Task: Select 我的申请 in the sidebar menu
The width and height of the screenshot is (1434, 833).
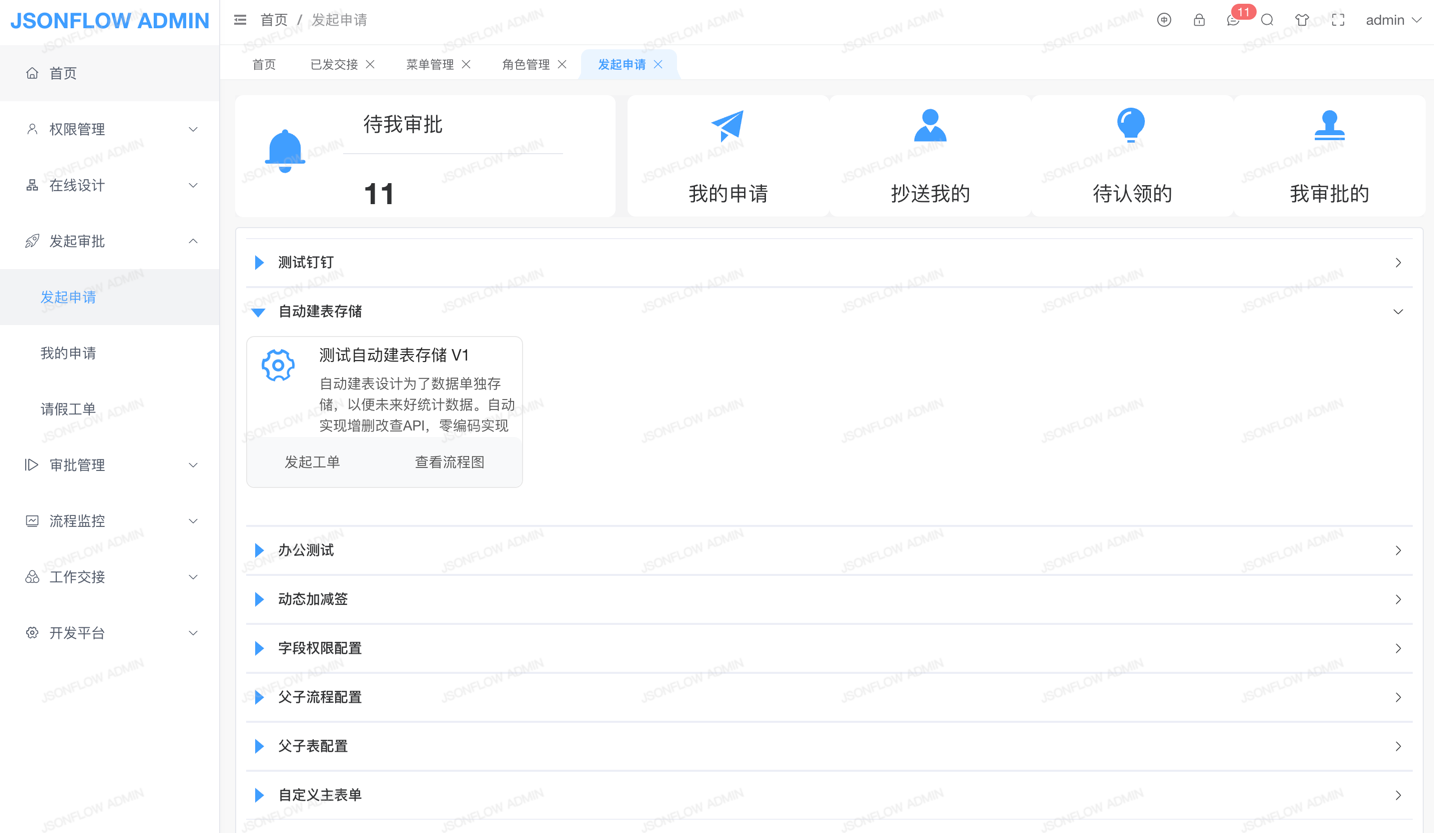Action: pos(68,353)
